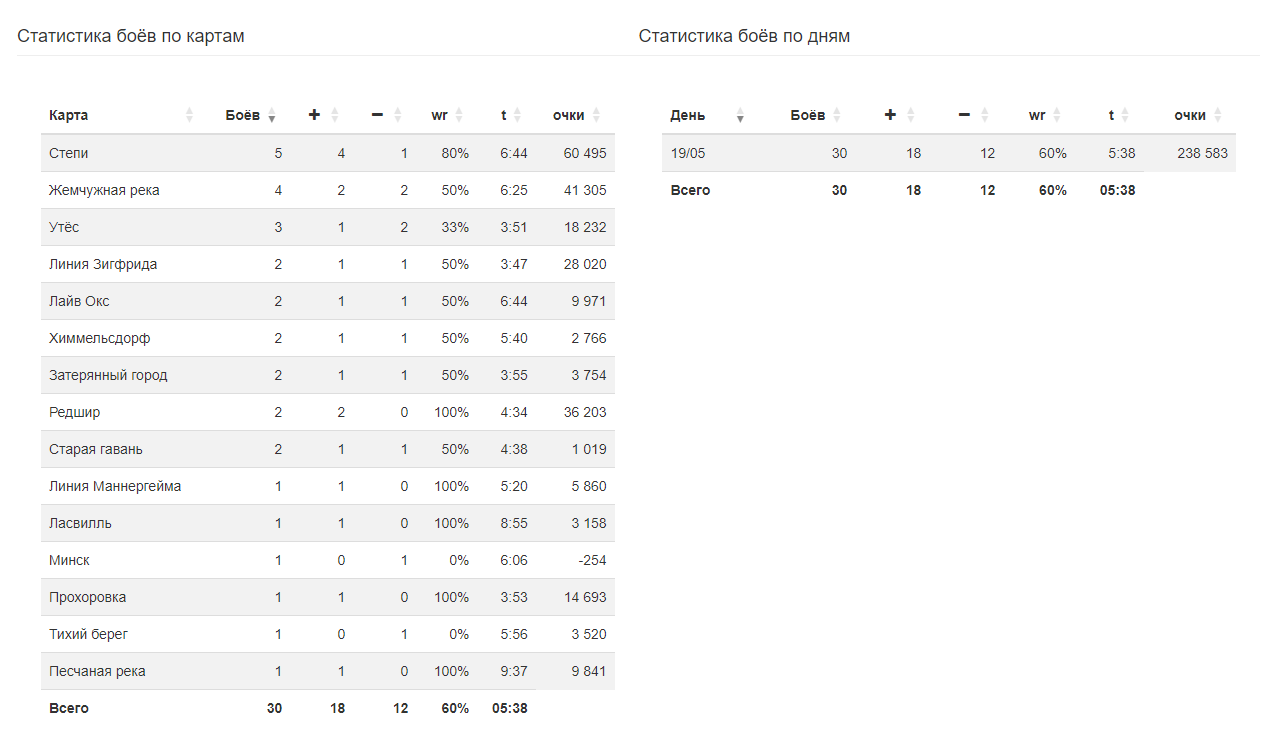Click sort arrows next to Боёв in maps table
Image resolution: width=1265 pixels, height=748 pixels.
click(272, 116)
